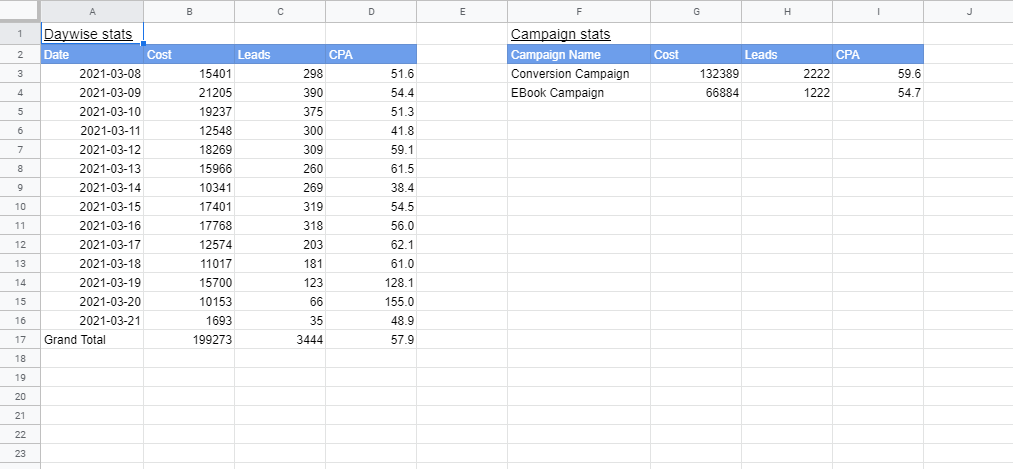Select row 17 header
This screenshot has height=469, width=1013.
point(20,339)
